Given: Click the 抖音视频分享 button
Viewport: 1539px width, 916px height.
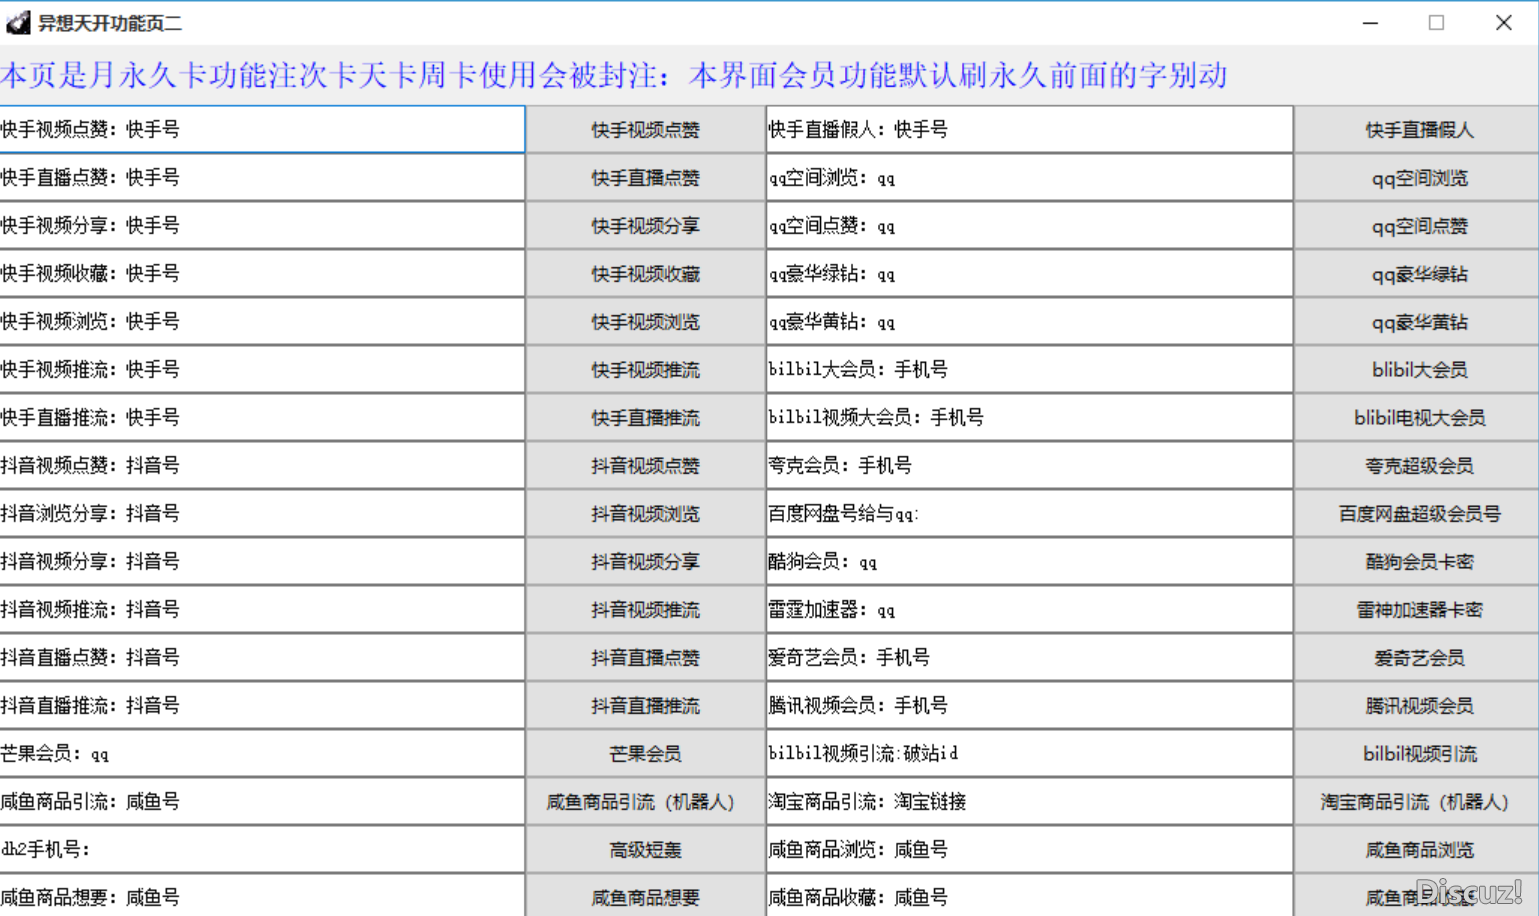Looking at the screenshot, I should [x=645, y=562].
